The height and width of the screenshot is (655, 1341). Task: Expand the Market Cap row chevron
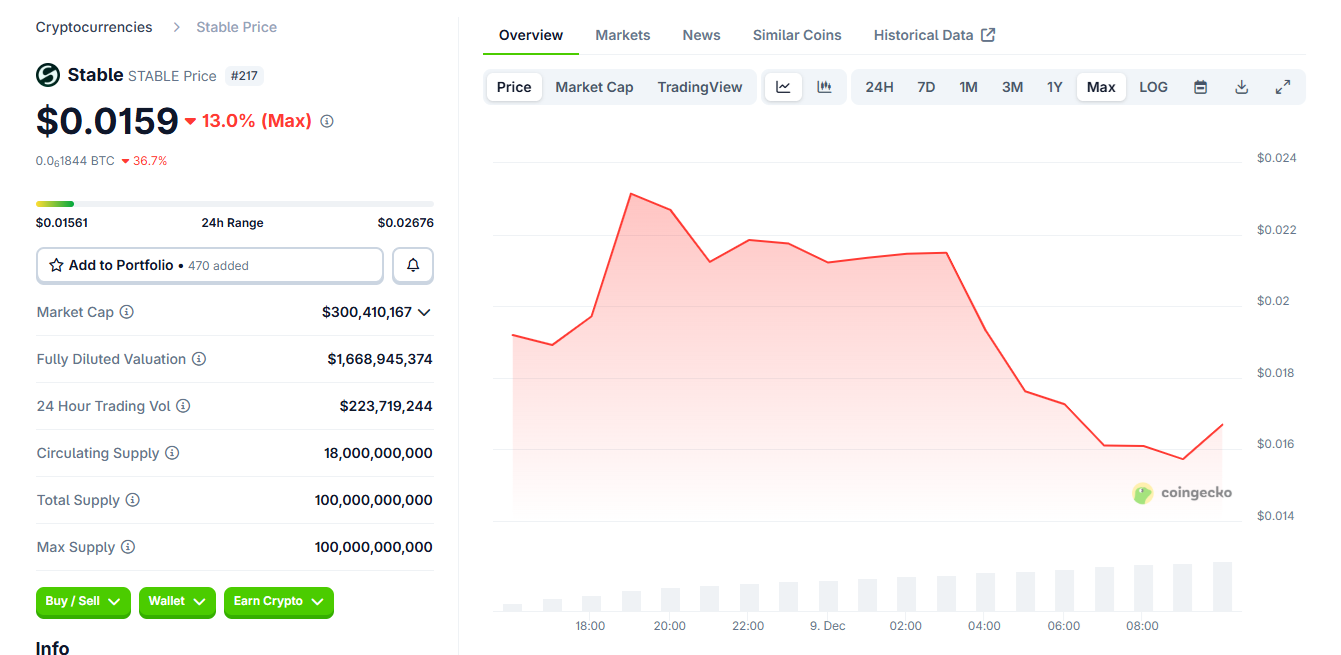point(423,312)
